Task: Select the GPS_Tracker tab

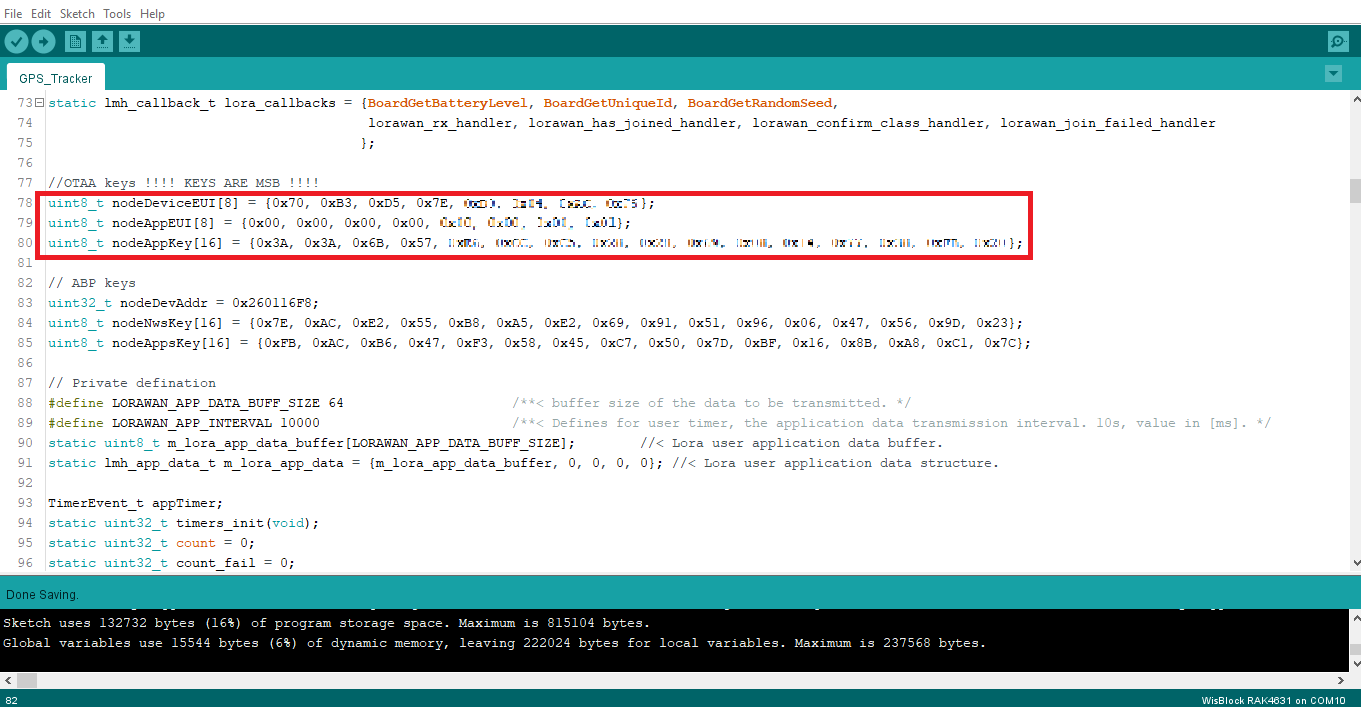Action: tap(56, 78)
